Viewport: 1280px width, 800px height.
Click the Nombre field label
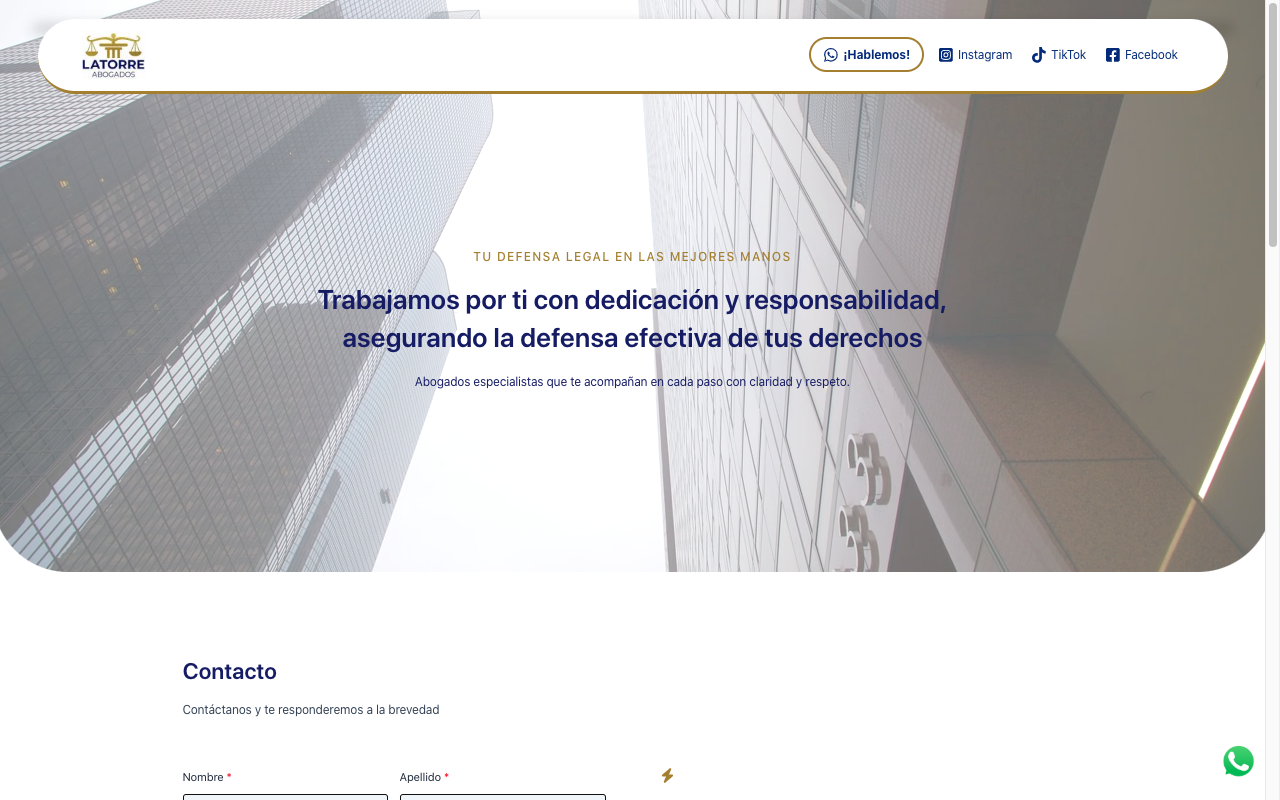pos(203,777)
